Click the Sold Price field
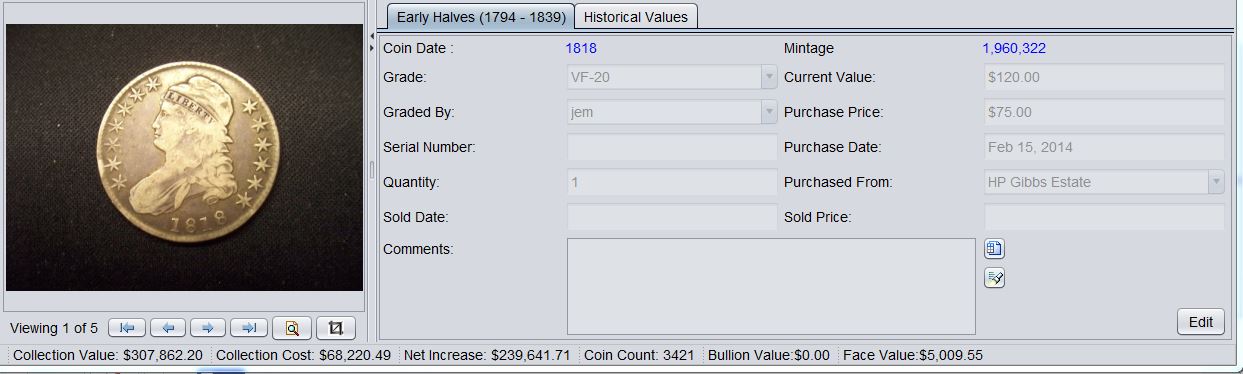The height and width of the screenshot is (374, 1243). (1105, 217)
